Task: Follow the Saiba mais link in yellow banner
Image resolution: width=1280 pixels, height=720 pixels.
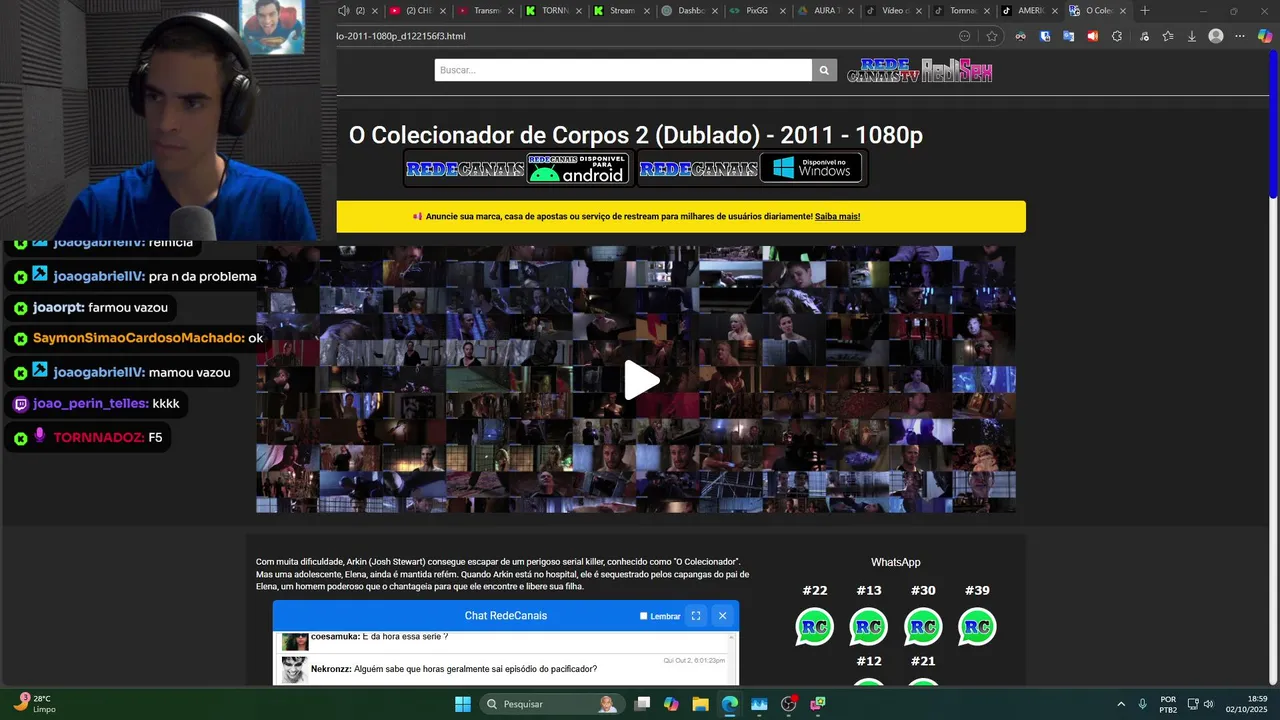Action: click(837, 216)
